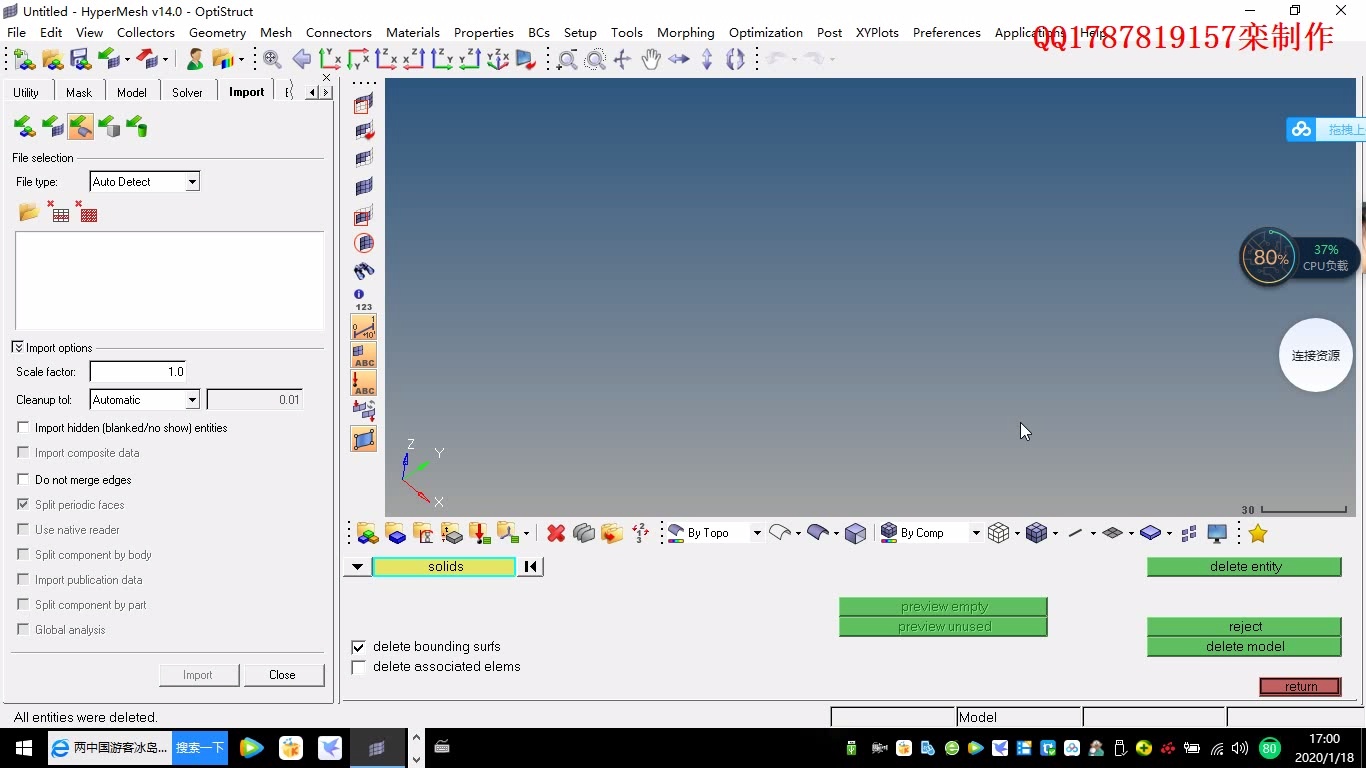Expand the Cleanup tol Automatic dropdown

pos(192,400)
